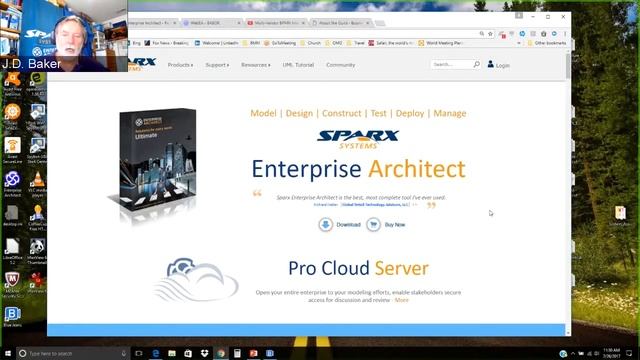Click the search magnifier icon on the Sparx site

coord(476,64)
